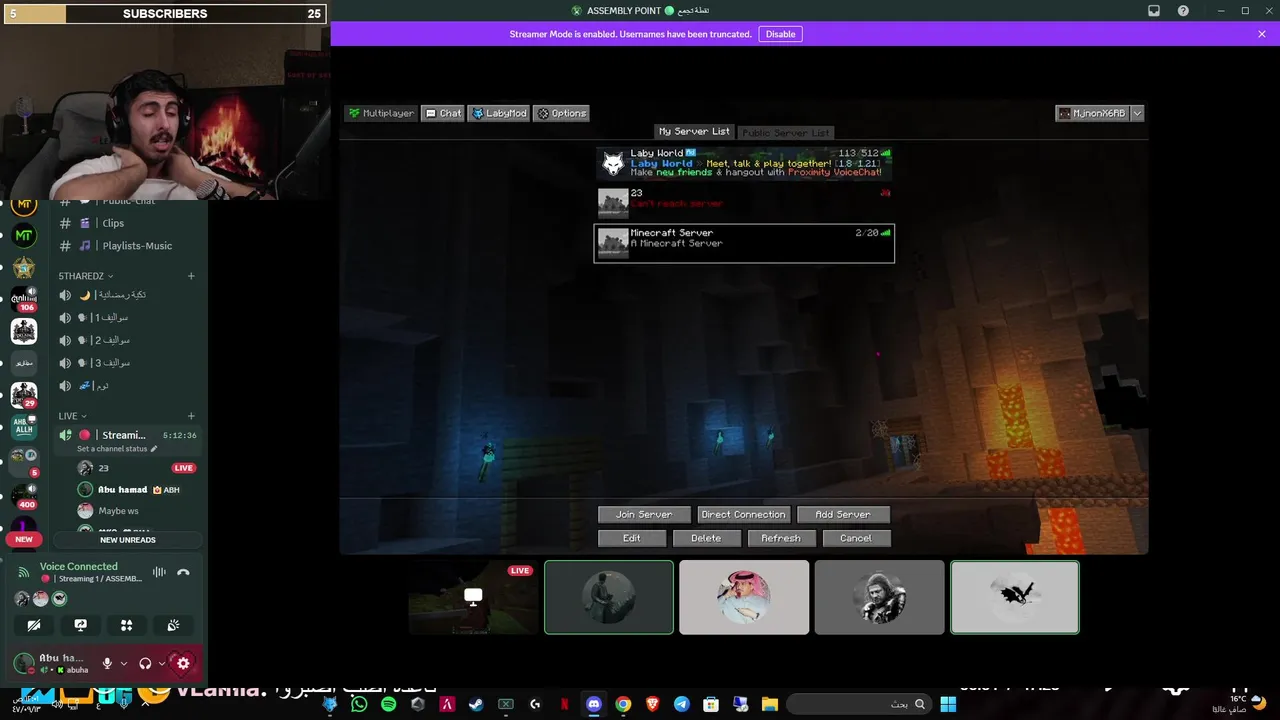Click the Refresh server list button
The image size is (1280, 720).
[781, 538]
